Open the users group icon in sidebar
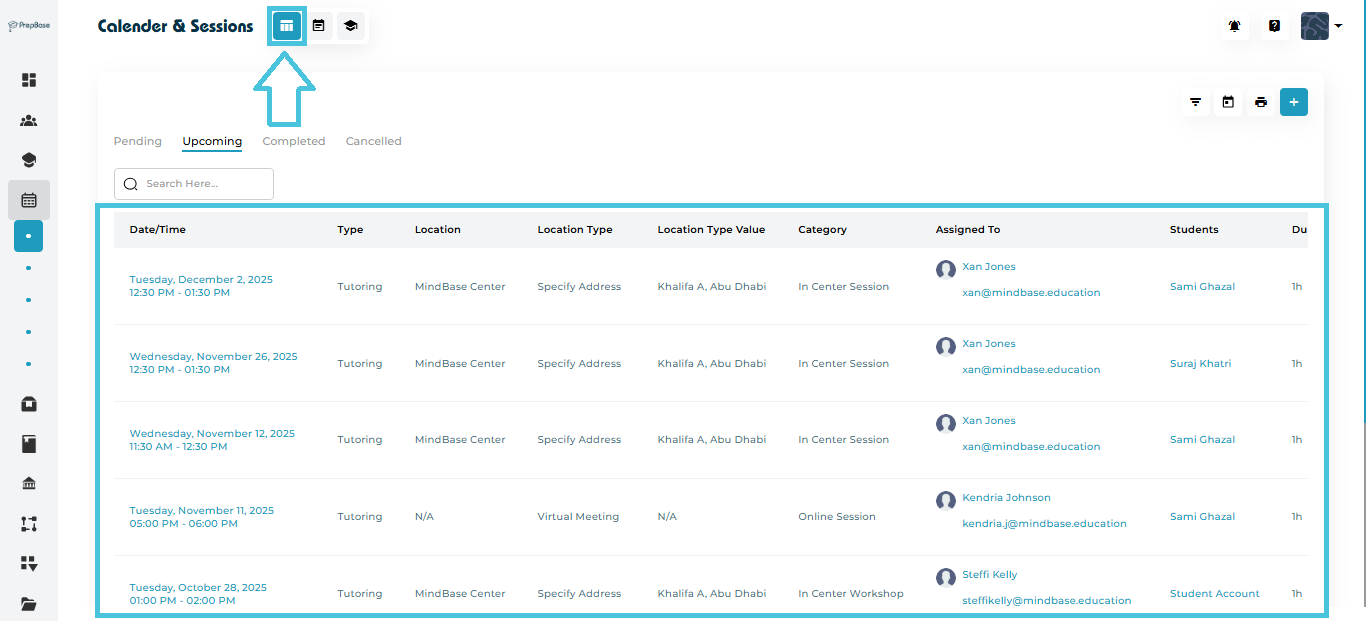This screenshot has width=1366, height=621. point(29,121)
